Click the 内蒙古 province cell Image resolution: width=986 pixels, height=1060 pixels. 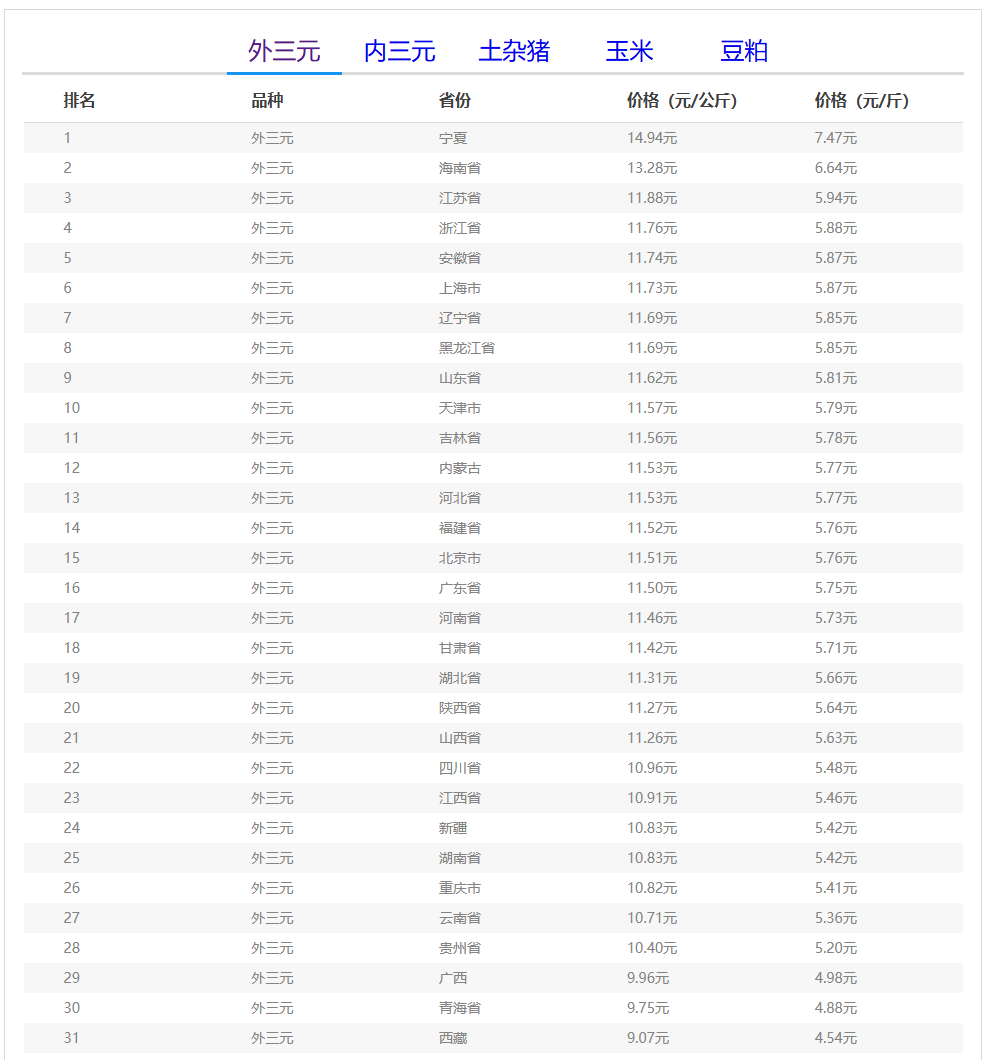[460, 468]
